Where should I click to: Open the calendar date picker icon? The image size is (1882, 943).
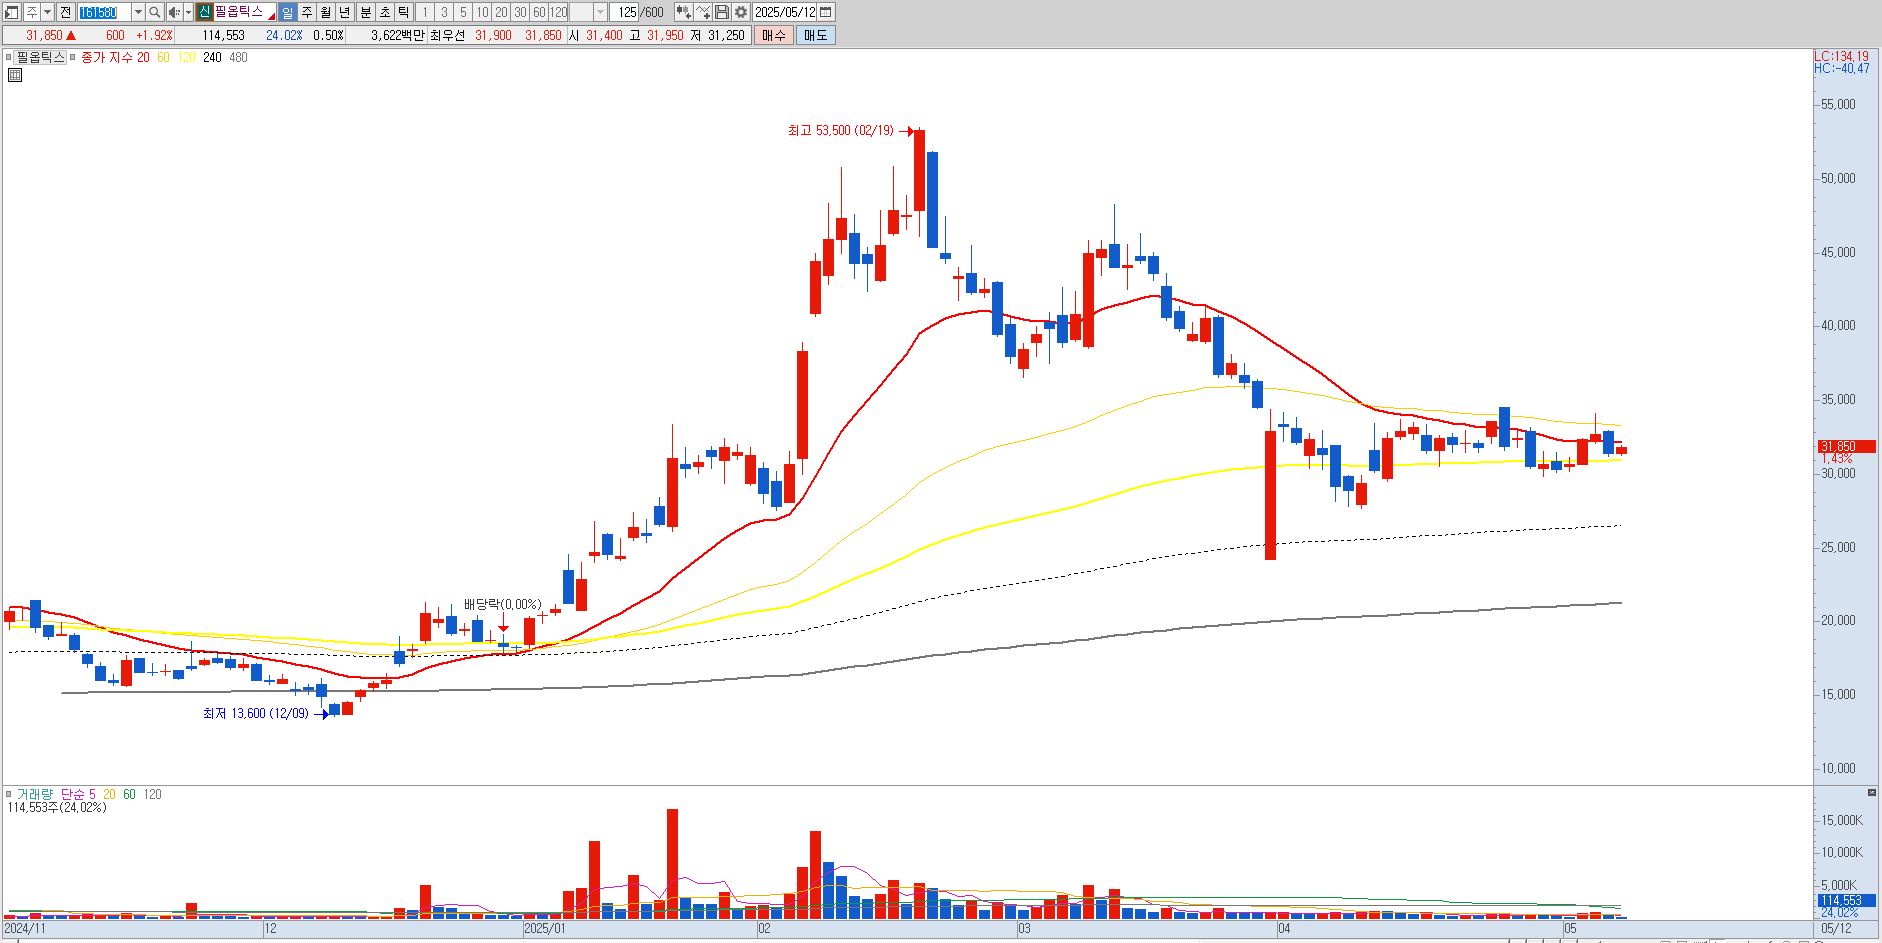[826, 12]
